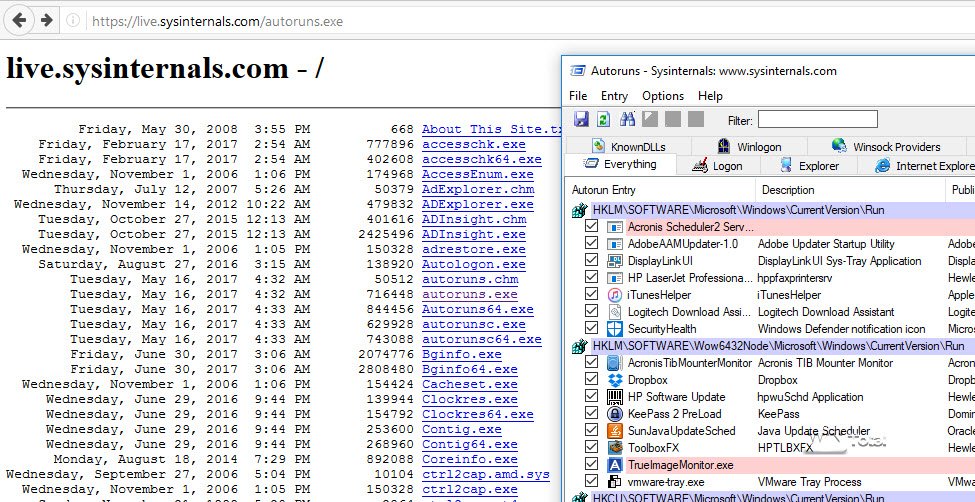Screen dimensions: 975x502
Task: Click the site info icon in address bar
Action: pyautogui.click(x=74, y=20)
